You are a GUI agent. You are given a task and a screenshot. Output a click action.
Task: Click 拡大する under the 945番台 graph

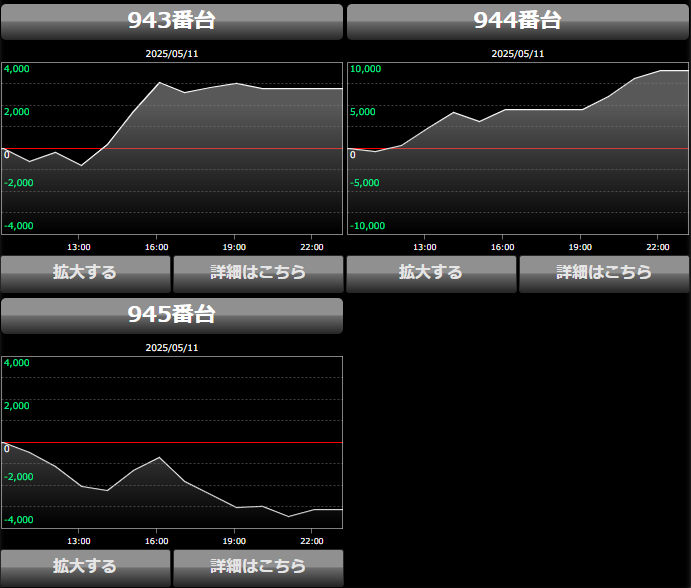pos(85,568)
